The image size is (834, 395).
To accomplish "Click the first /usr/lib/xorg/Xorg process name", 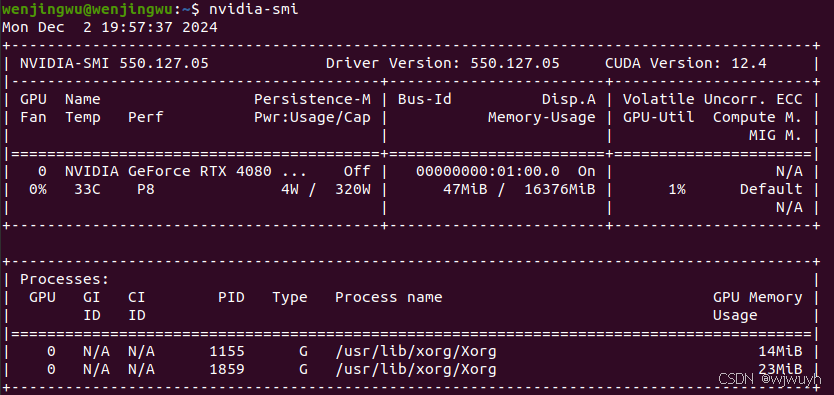I will (415, 351).
